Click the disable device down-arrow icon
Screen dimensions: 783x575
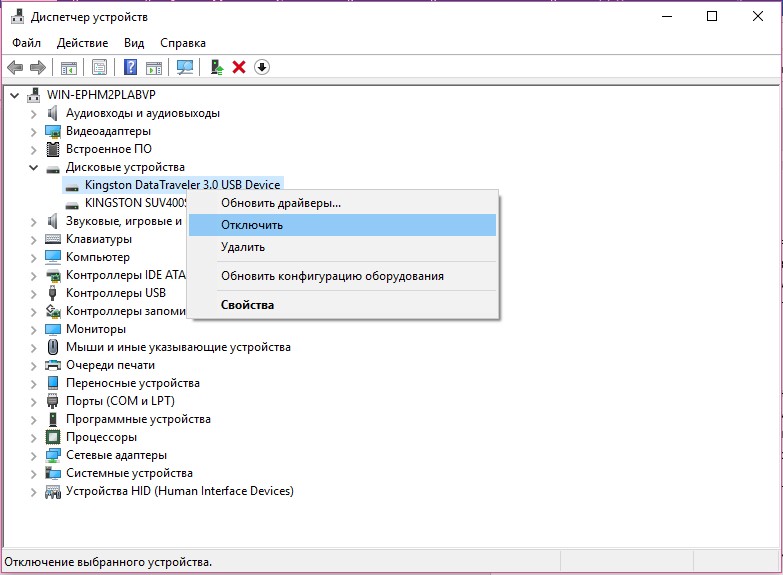click(262, 67)
